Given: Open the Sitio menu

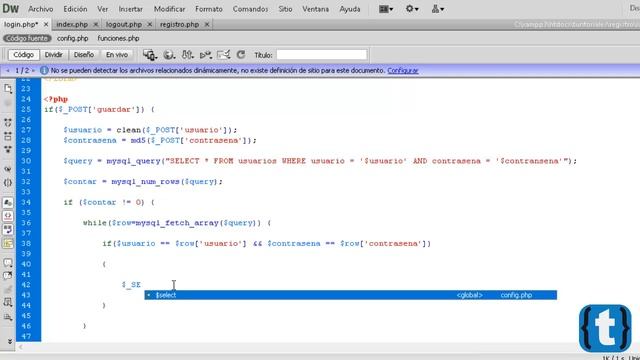Looking at the screenshot, I should (x=285, y=9).
